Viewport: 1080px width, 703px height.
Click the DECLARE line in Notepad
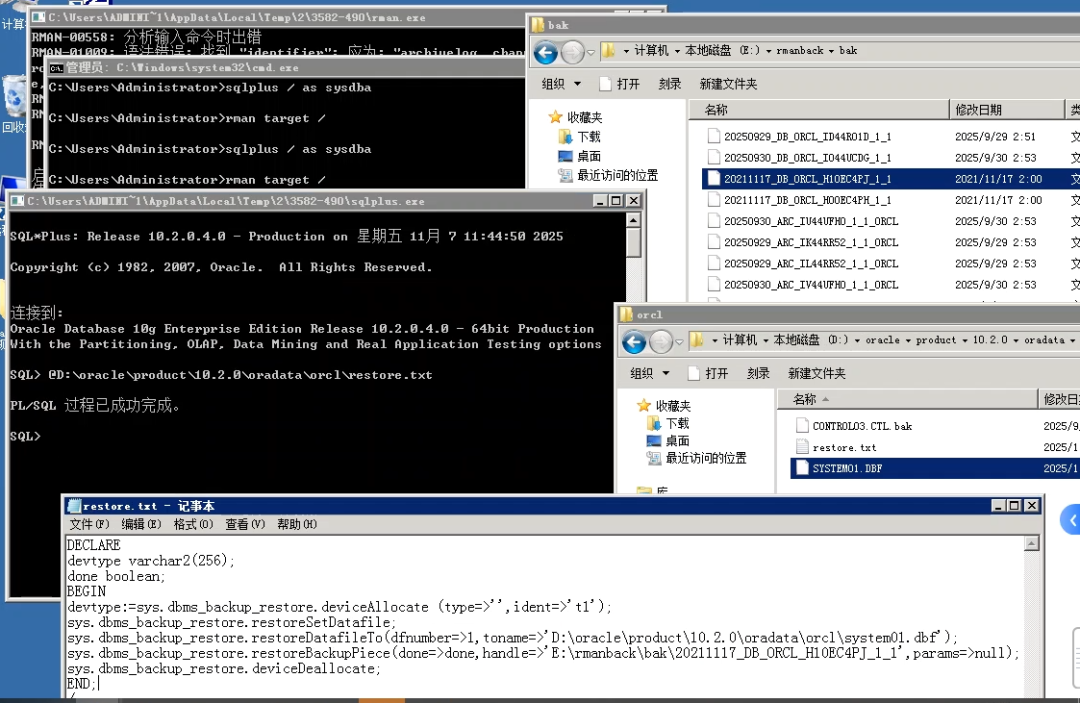point(94,545)
